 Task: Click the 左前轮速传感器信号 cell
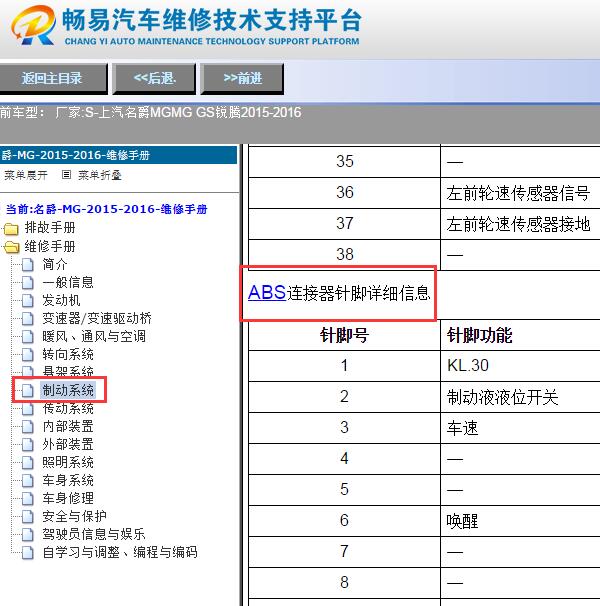coord(518,193)
